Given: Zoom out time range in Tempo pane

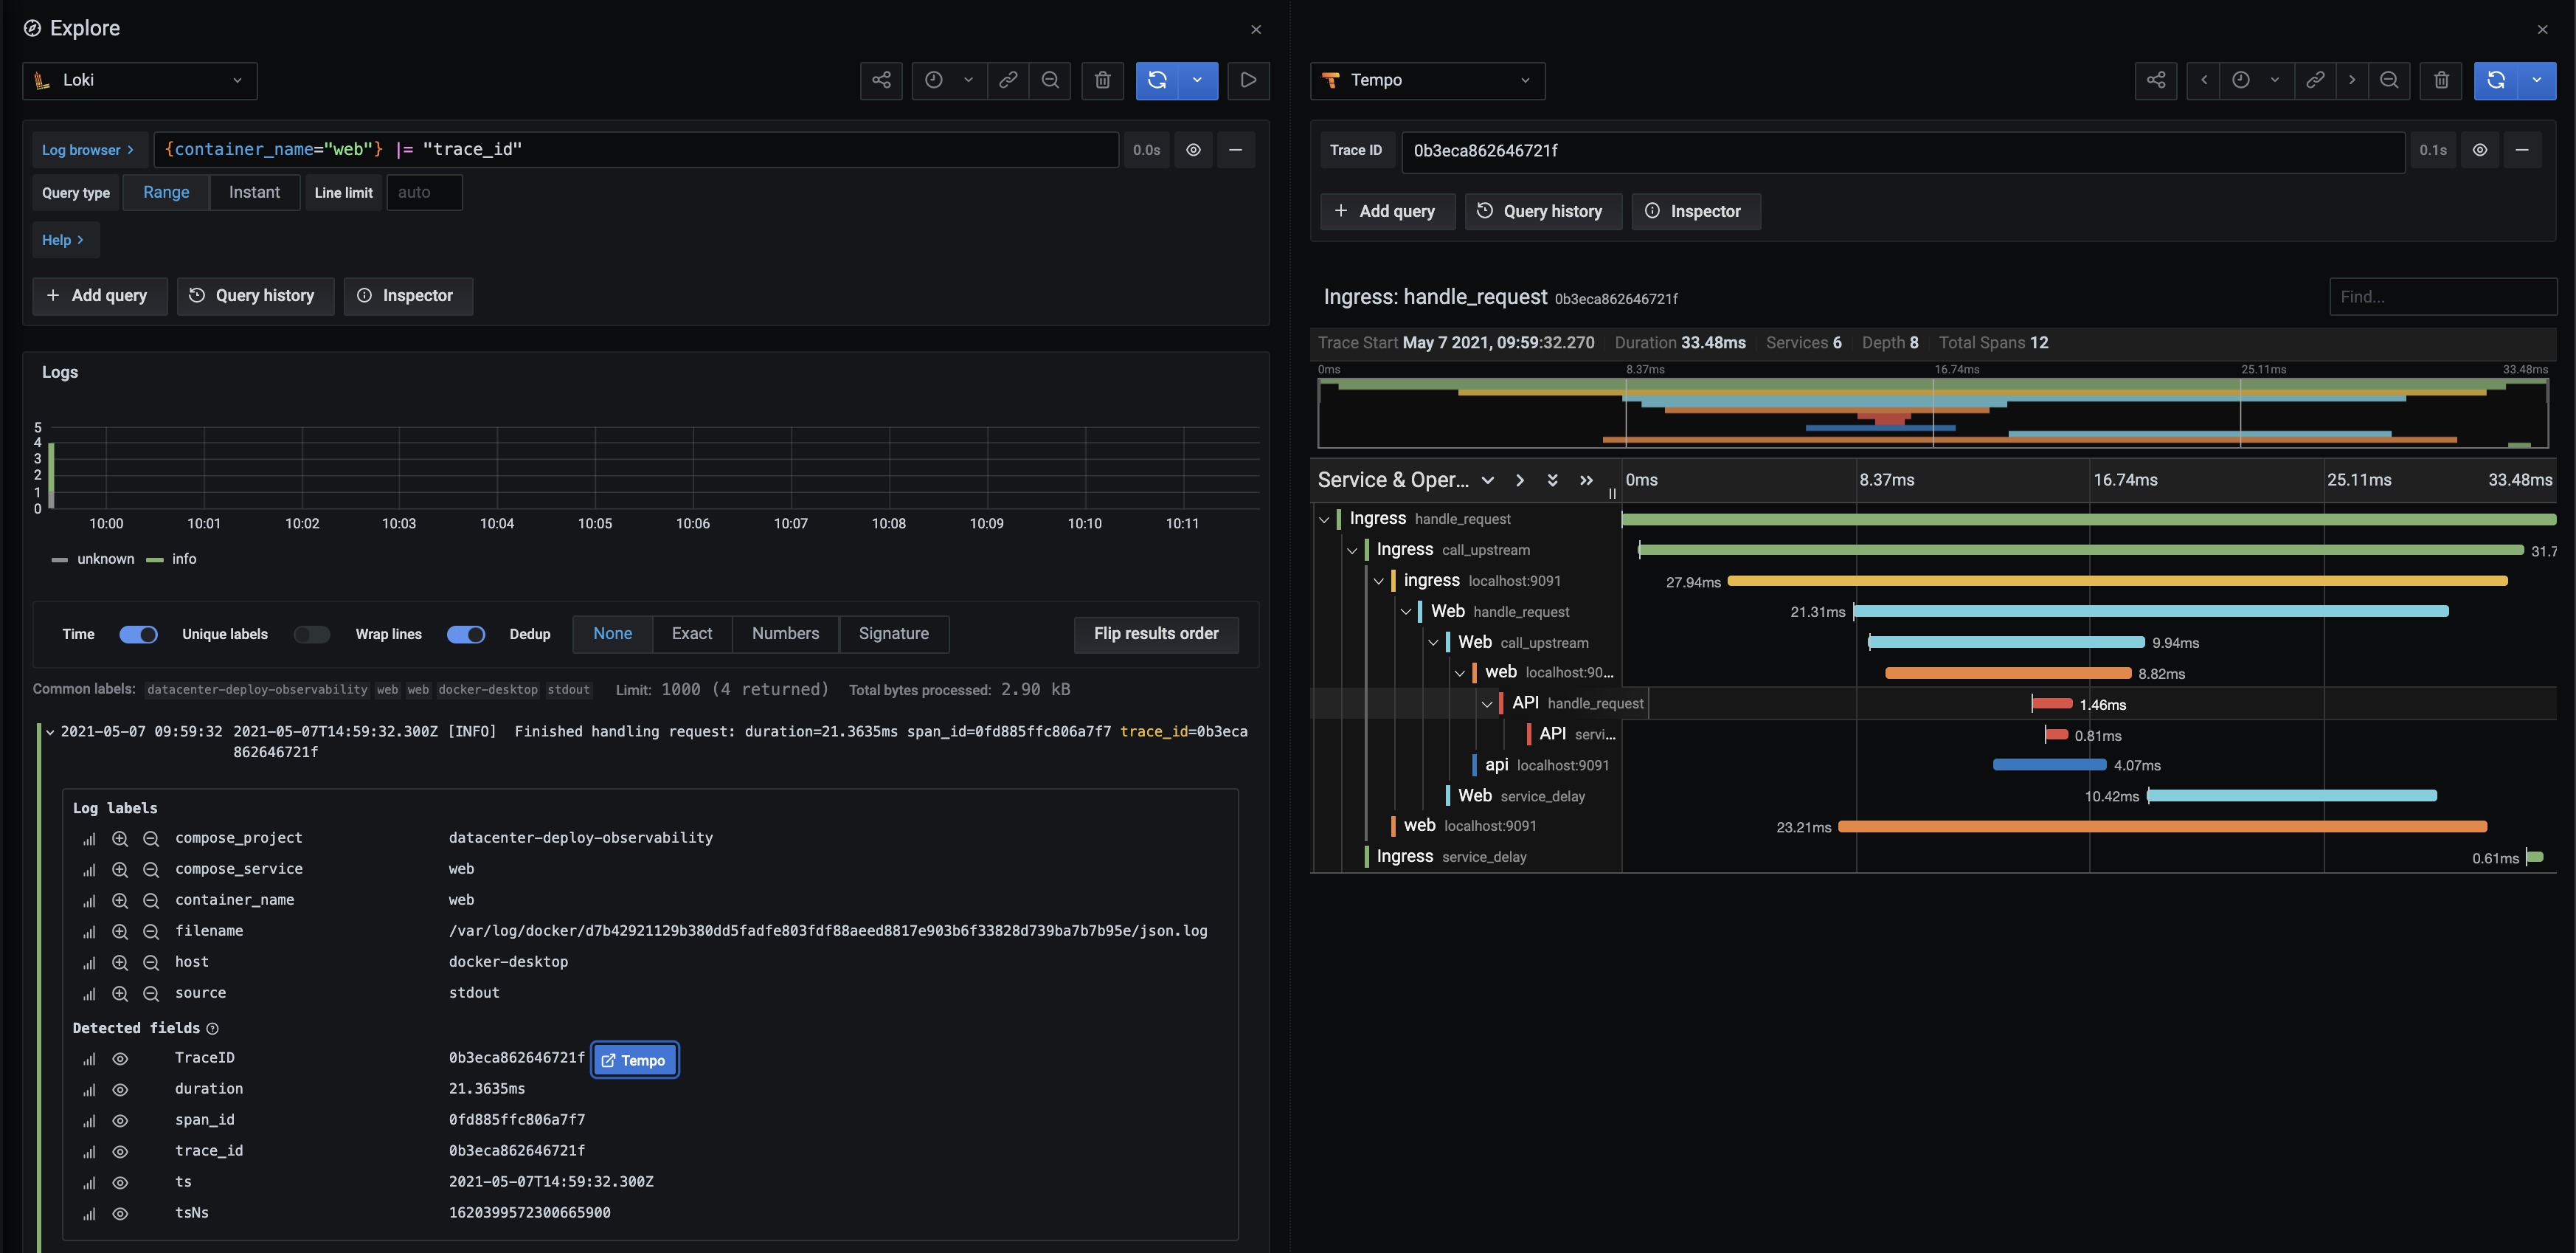Looking at the screenshot, I should [x=2389, y=80].
